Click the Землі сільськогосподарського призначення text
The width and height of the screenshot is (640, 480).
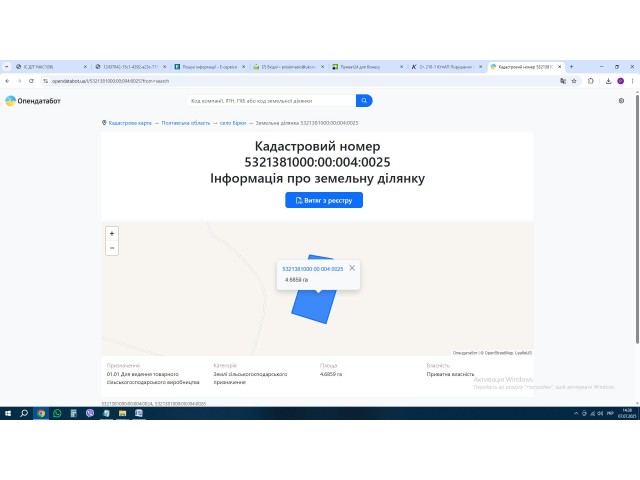(250, 378)
